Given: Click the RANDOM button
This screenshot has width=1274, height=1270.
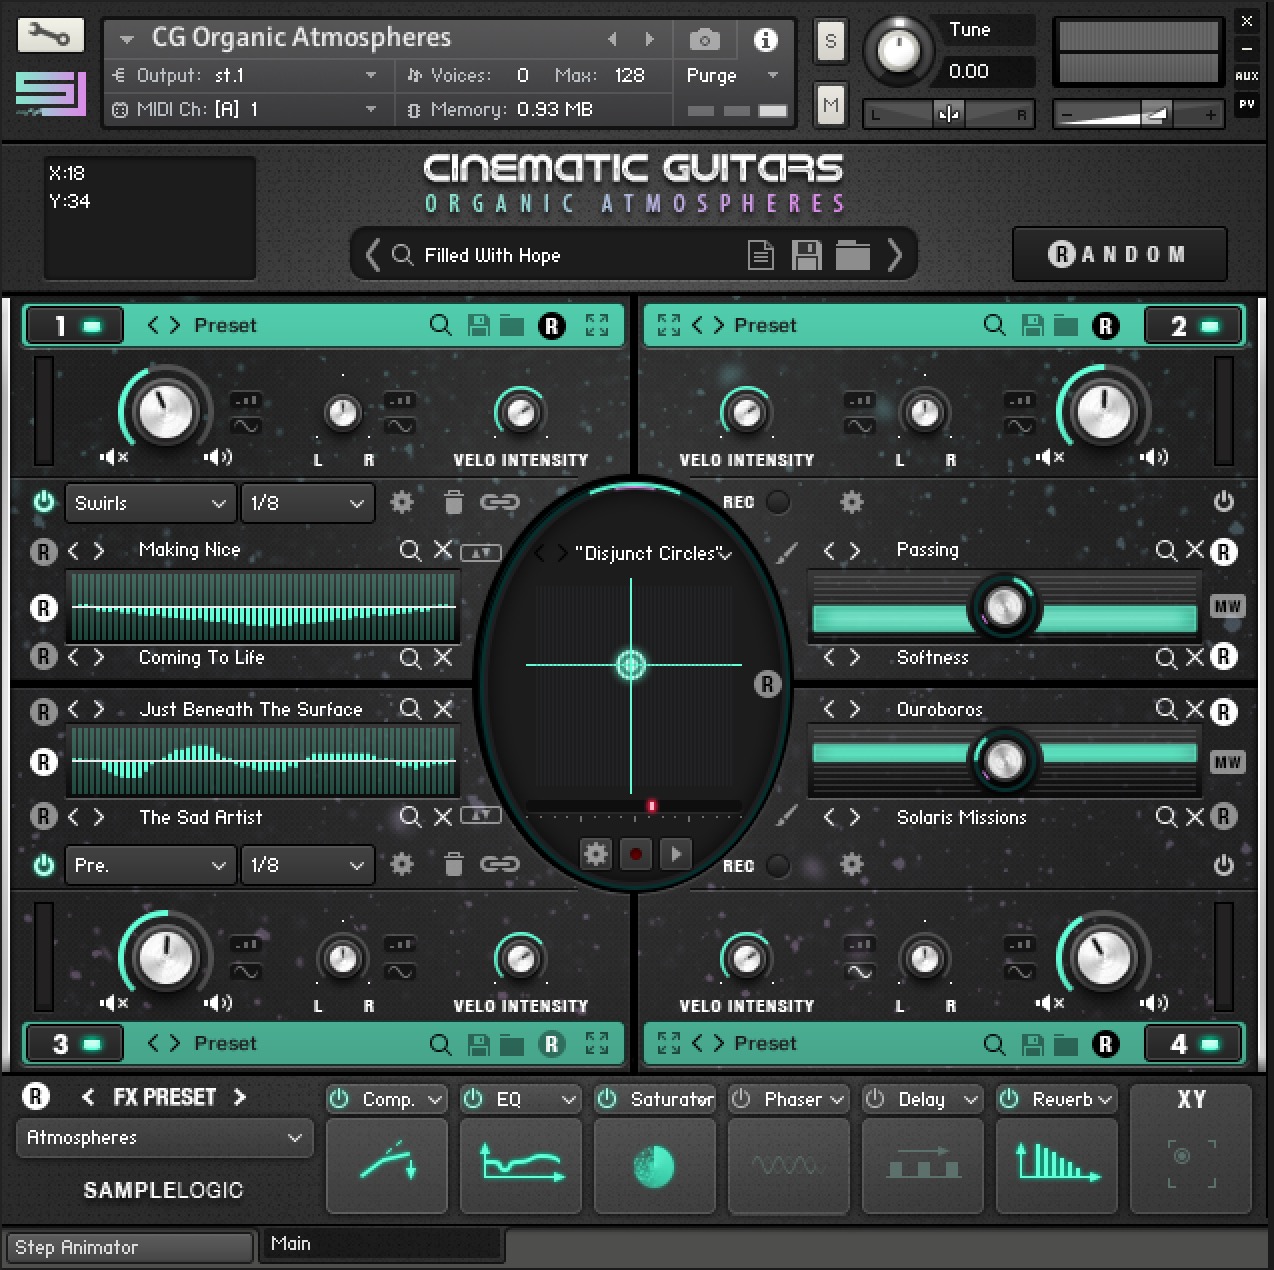Looking at the screenshot, I should (1119, 254).
